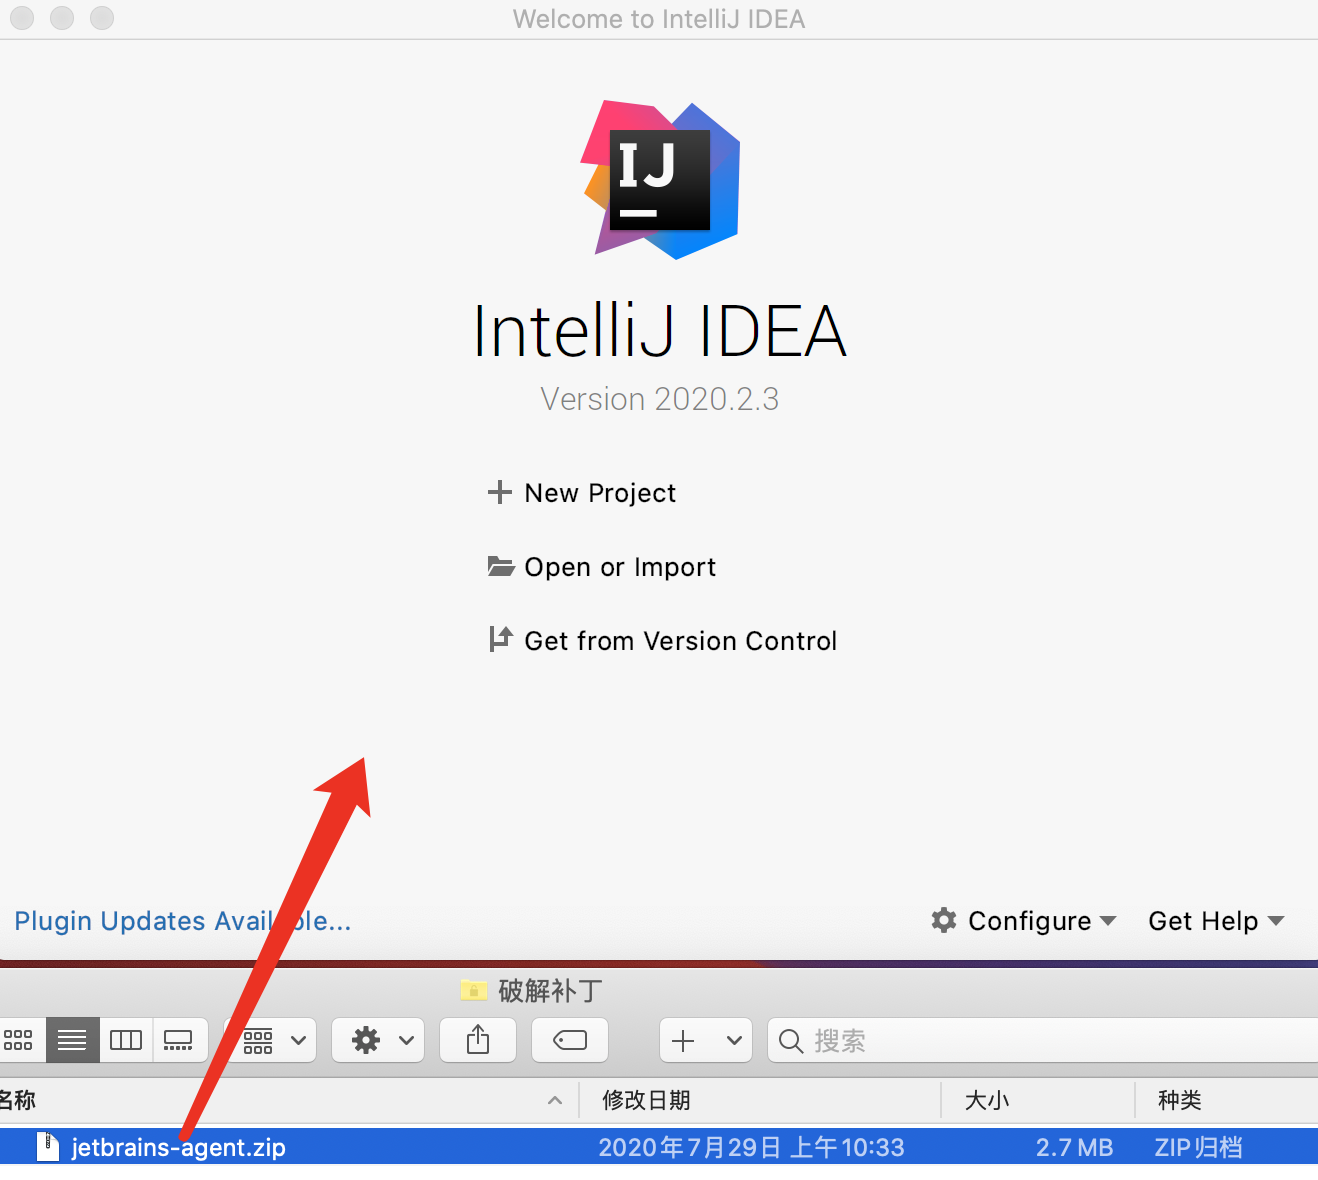Click the Finder share icon
Viewport: 1318px width, 1180px height.
tap(478, 1040)
